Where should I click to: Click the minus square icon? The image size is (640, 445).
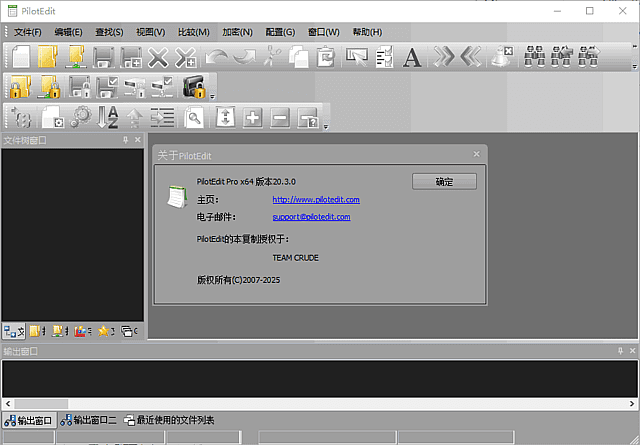point(280,118)
